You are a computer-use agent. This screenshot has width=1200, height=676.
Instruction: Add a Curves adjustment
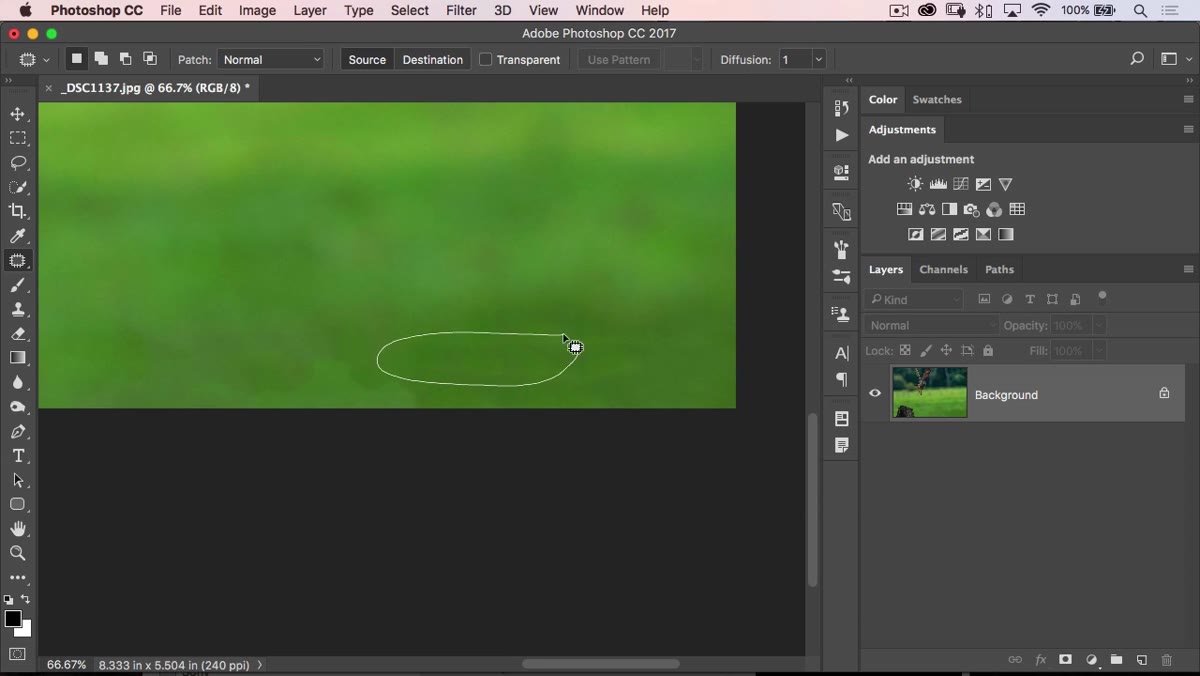pos(961,184)
